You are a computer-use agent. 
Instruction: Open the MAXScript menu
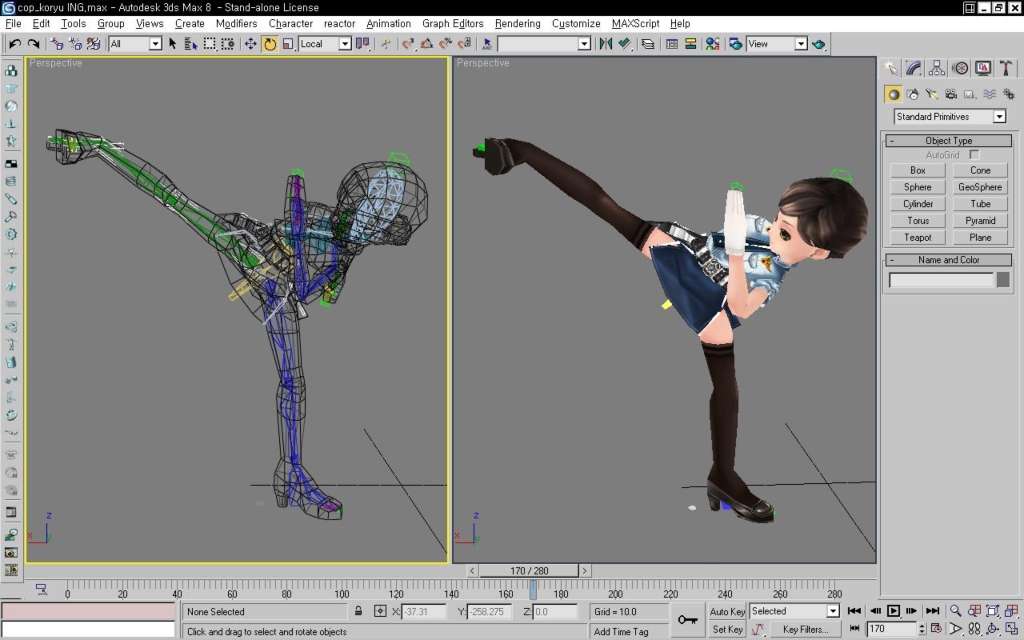tap(635, 24)
